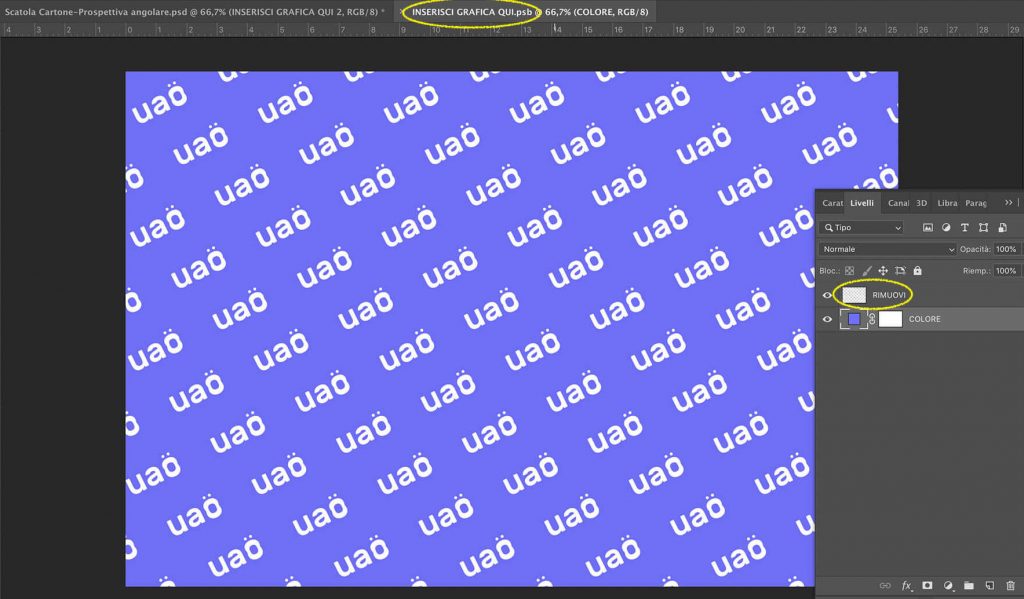1024x599 pixels.
Task: Click the lock all padlock icon
Action: point(917,271)
